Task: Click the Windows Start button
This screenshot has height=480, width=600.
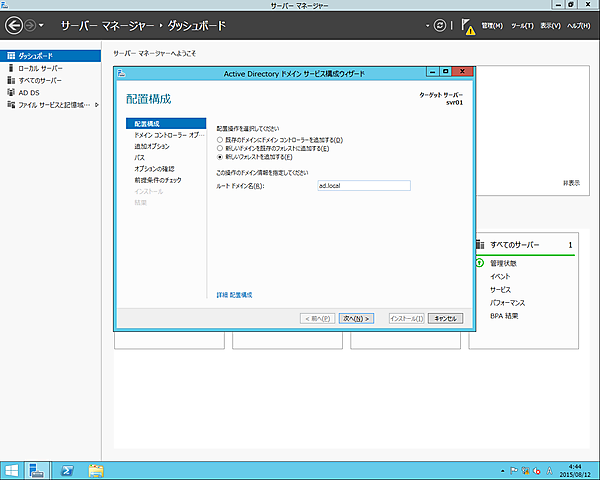Action: coord(11,471)
